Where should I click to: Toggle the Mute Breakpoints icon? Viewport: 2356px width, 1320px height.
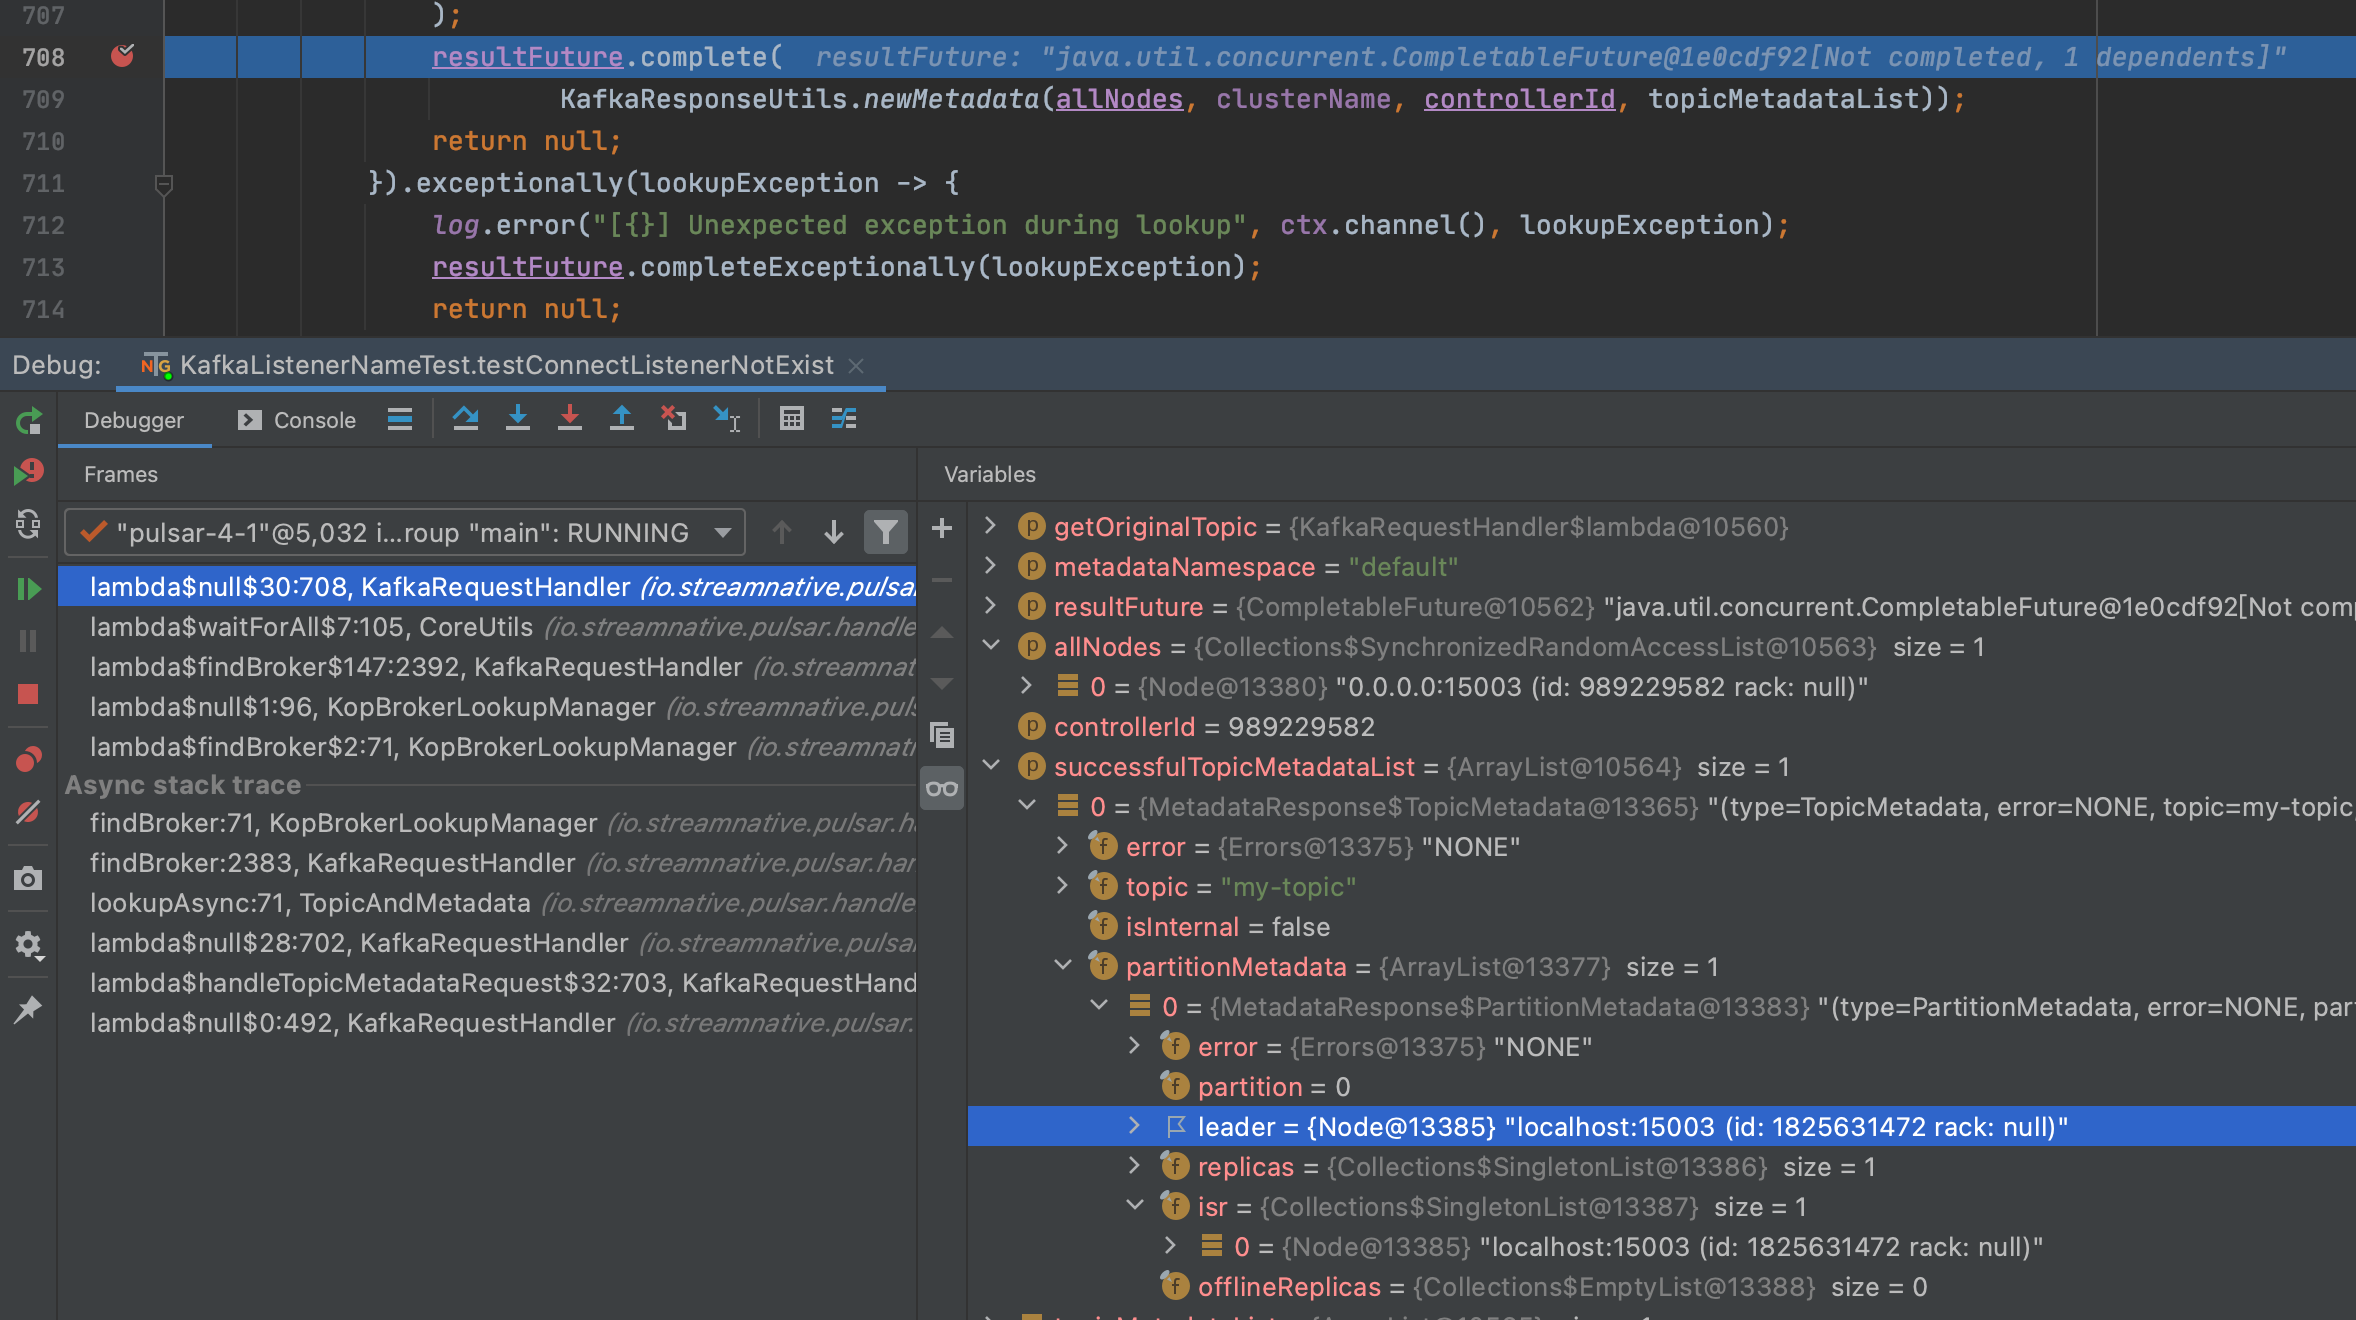tap(28, 812)
